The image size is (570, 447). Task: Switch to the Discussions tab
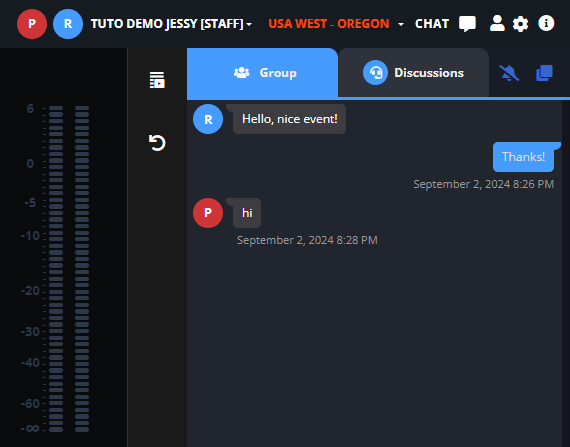(x=414, y=73)
